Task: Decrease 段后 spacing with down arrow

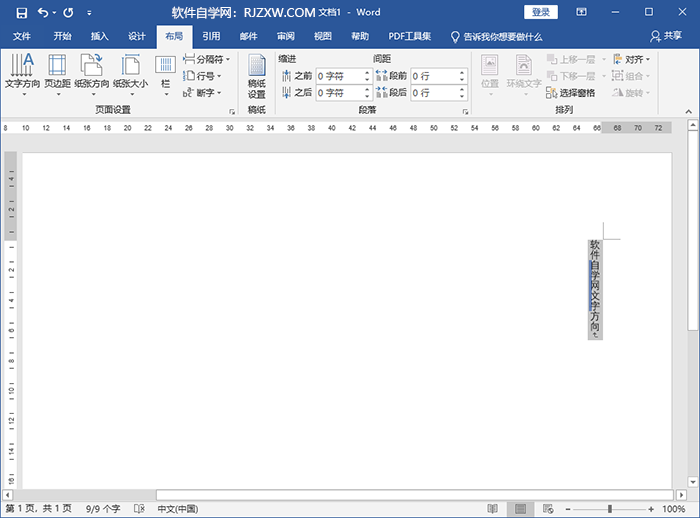Action: click(462, 96)
